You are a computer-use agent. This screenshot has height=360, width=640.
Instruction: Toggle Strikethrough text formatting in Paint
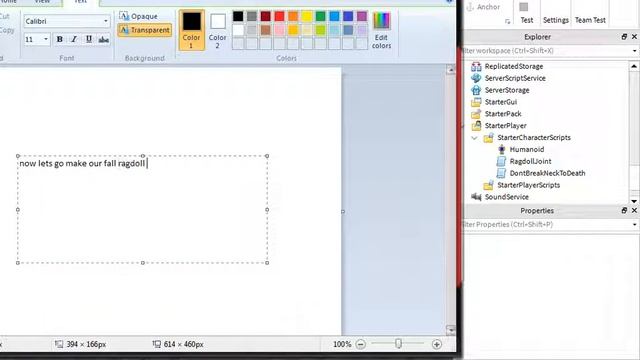(x=104, y=39)
